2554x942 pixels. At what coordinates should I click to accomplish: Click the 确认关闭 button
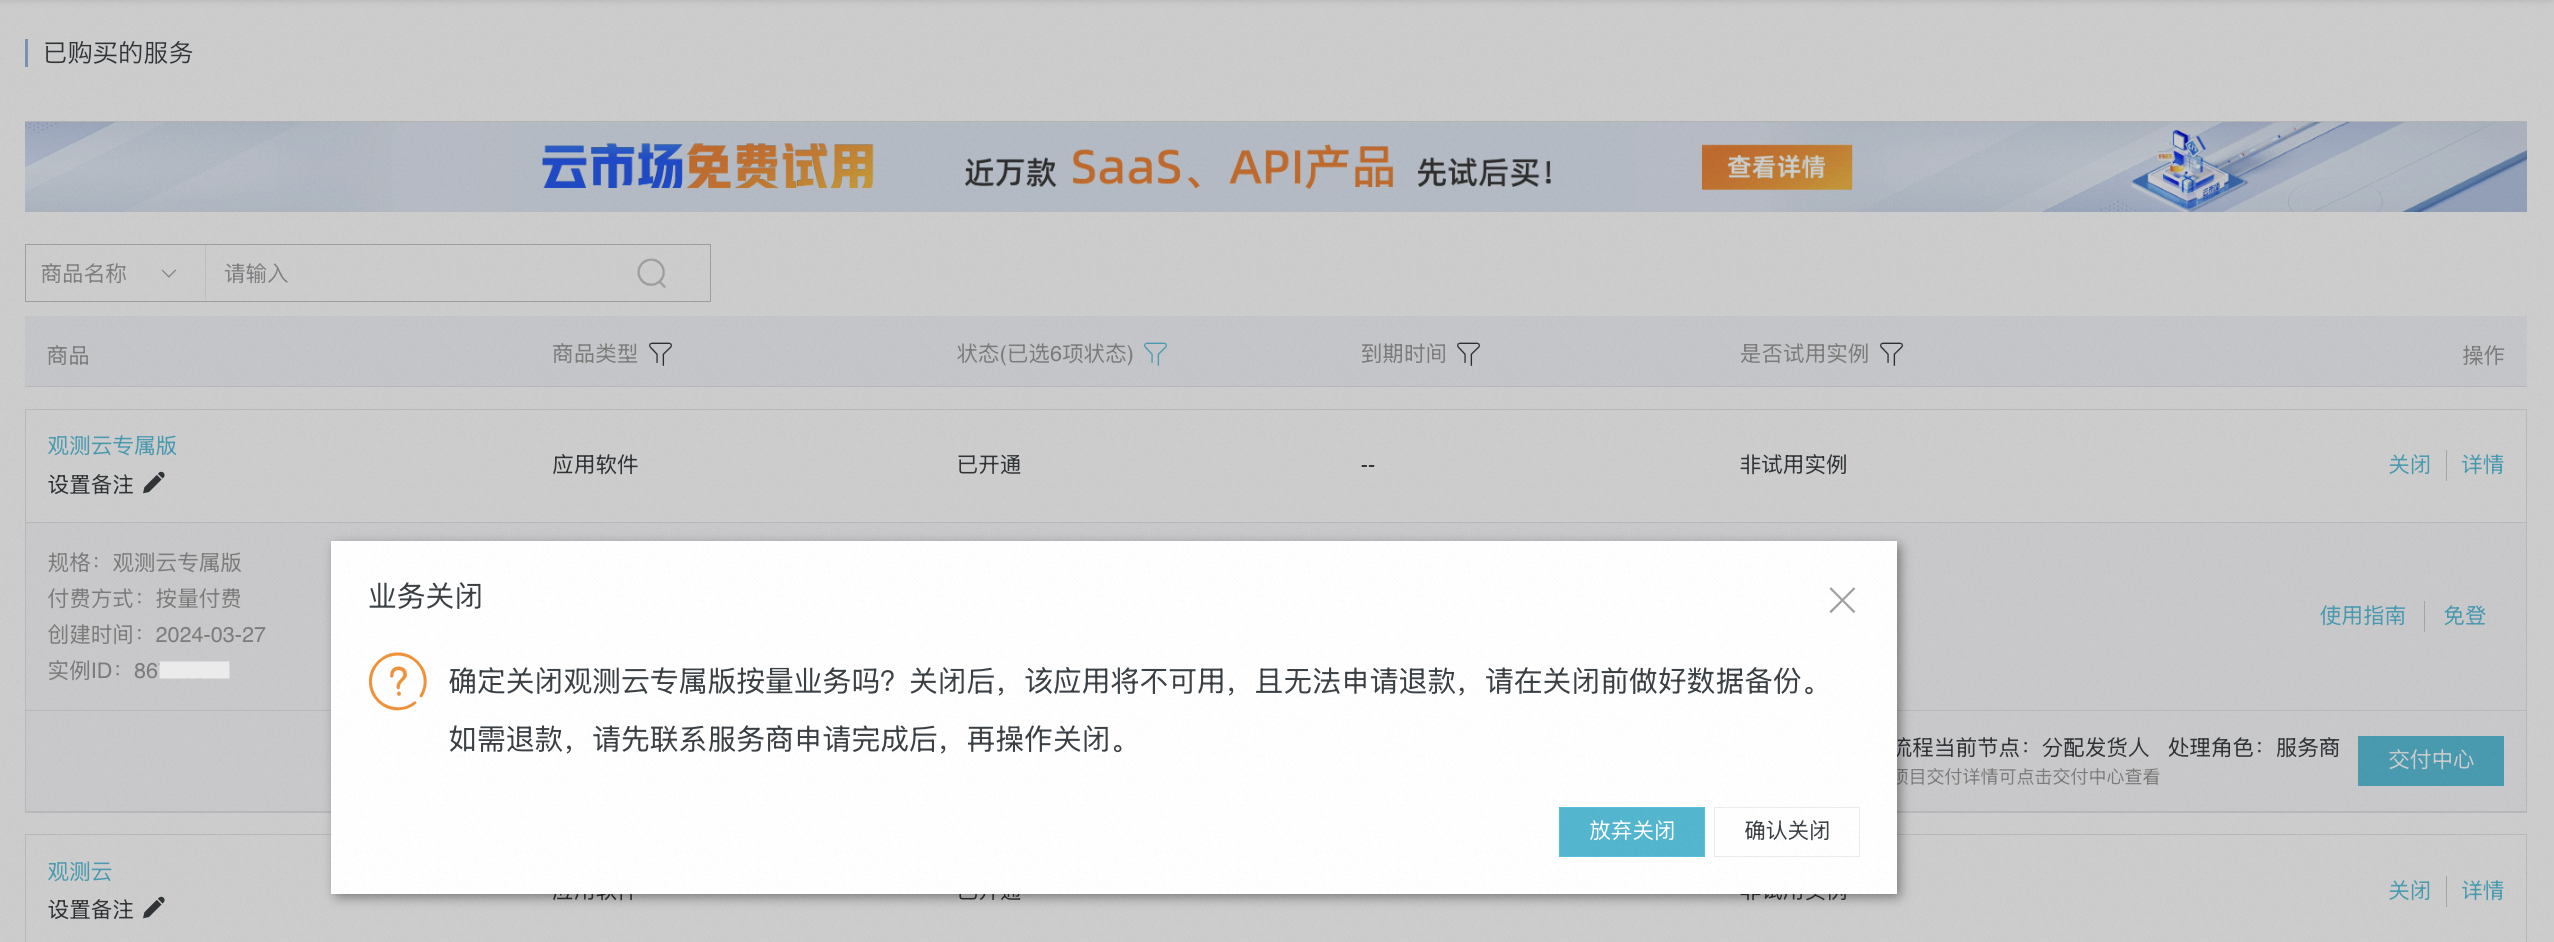pyautogui.click(x=1786, y=831)
